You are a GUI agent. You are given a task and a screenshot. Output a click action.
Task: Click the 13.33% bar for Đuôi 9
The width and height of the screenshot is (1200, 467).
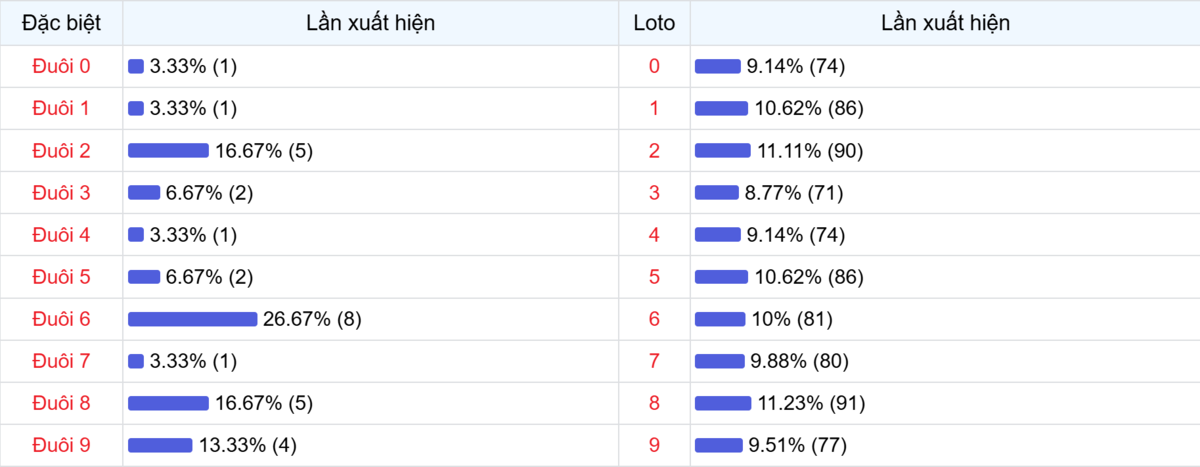click(160, 445)
